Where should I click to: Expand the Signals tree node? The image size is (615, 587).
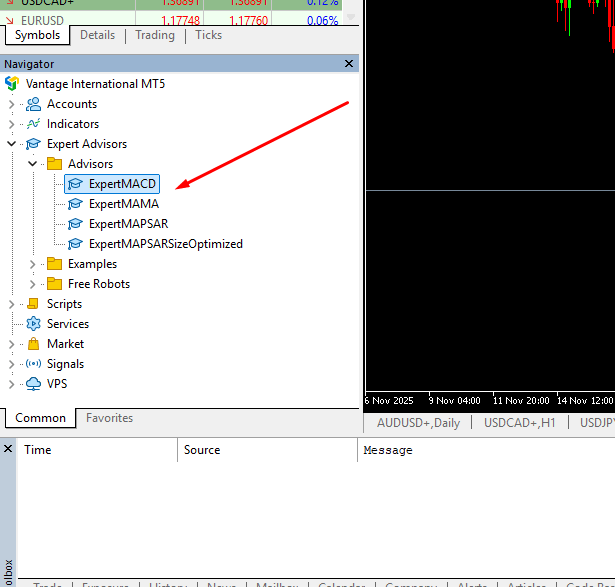click(x=11, y=364)
